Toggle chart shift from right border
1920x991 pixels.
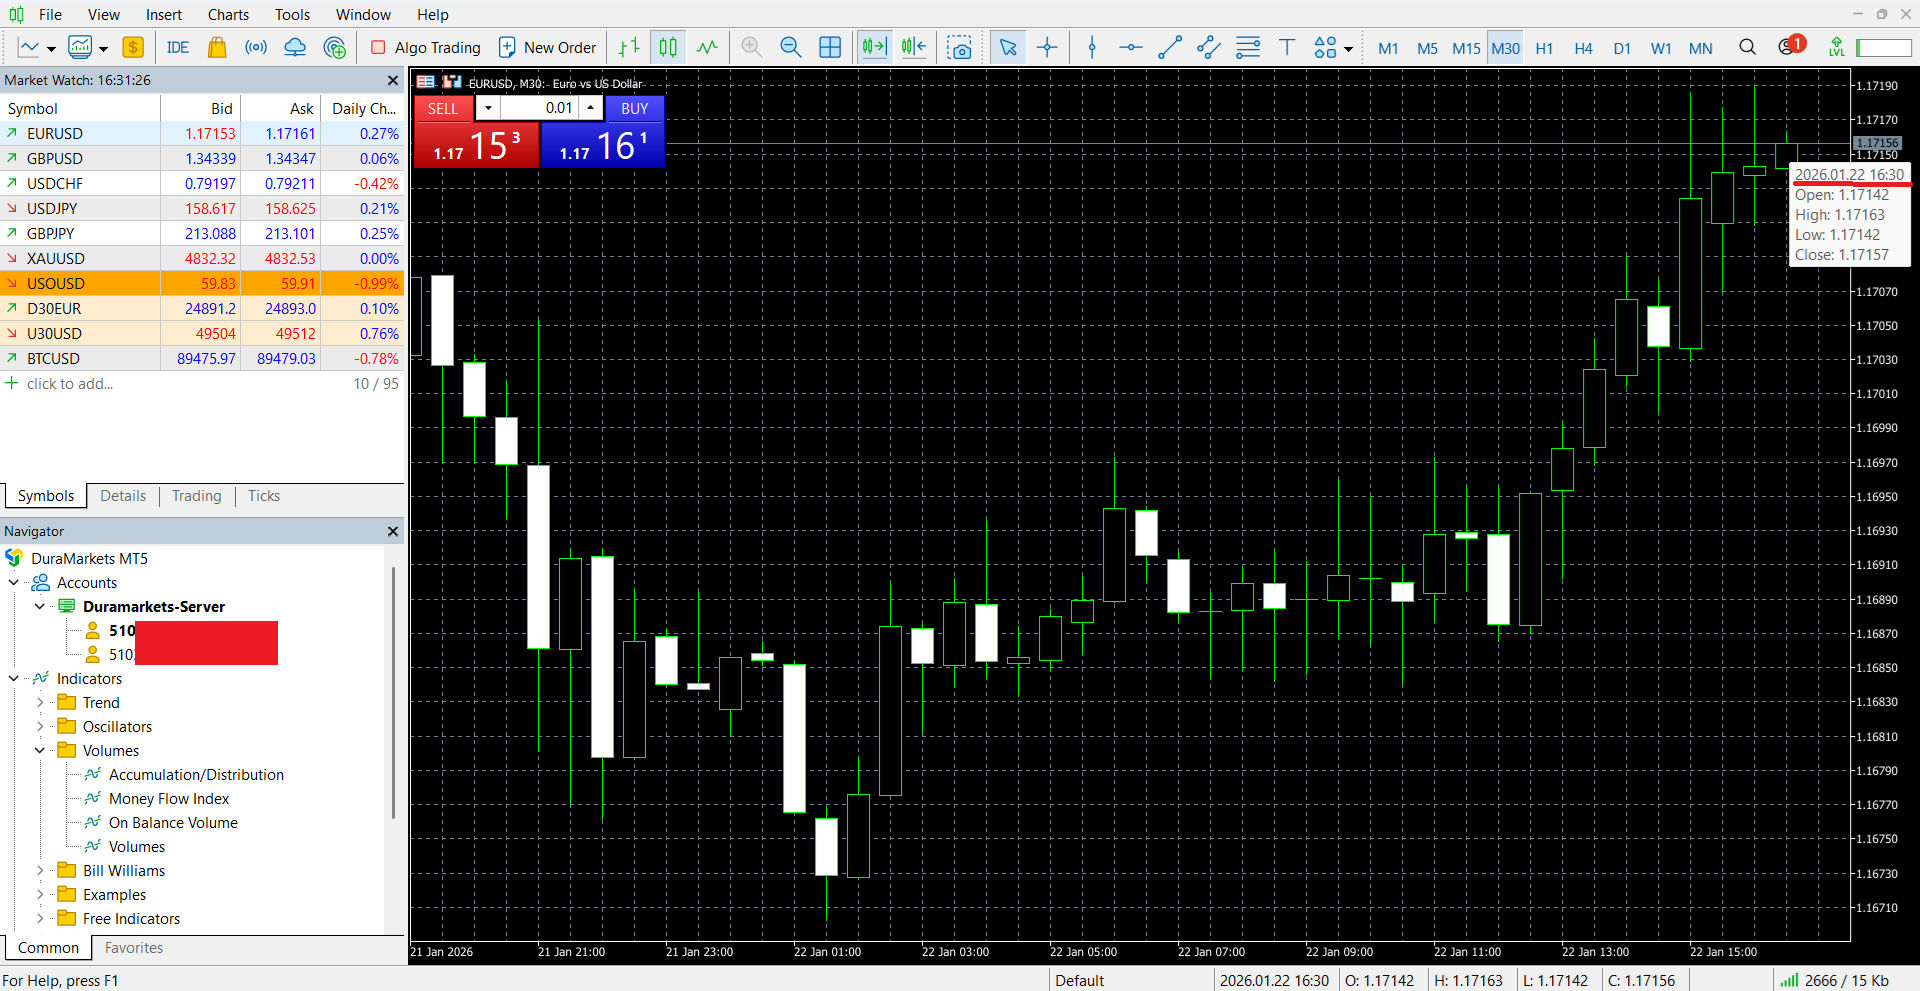tap(913, 47)
